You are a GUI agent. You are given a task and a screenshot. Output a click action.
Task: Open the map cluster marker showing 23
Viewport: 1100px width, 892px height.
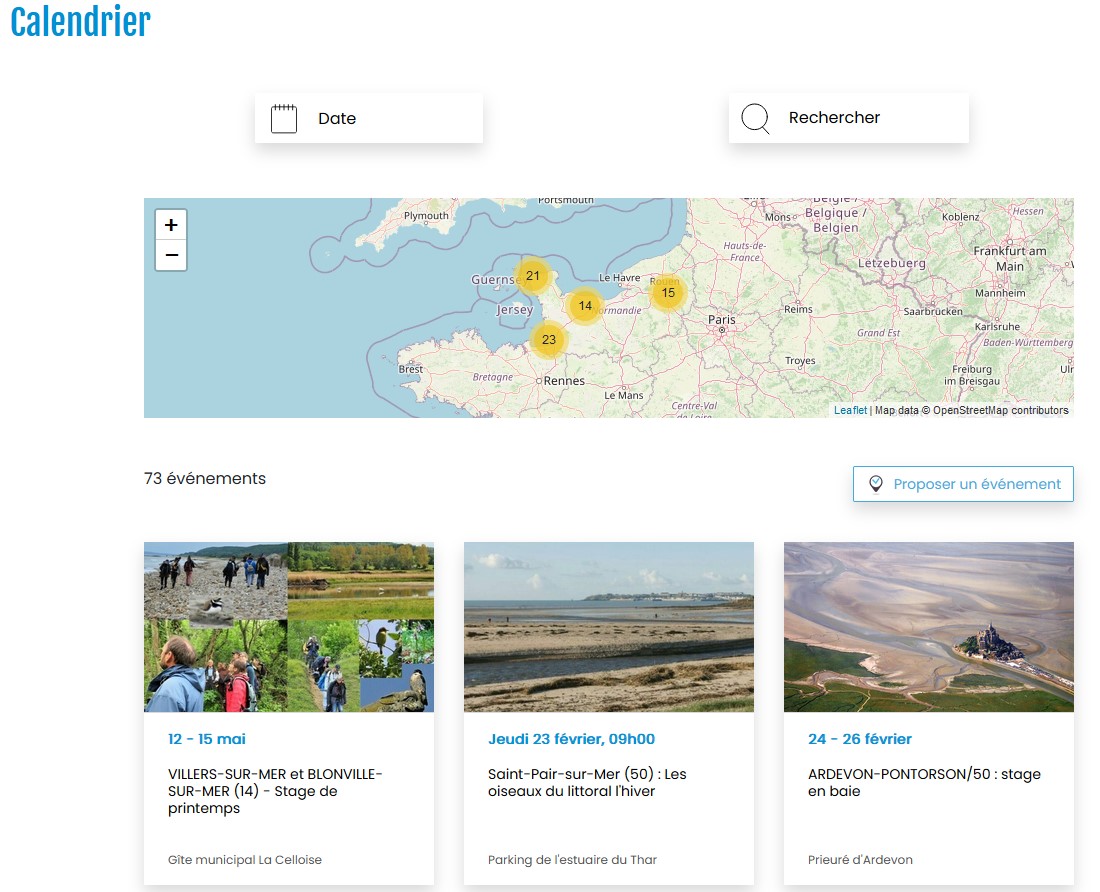(549, 339)
